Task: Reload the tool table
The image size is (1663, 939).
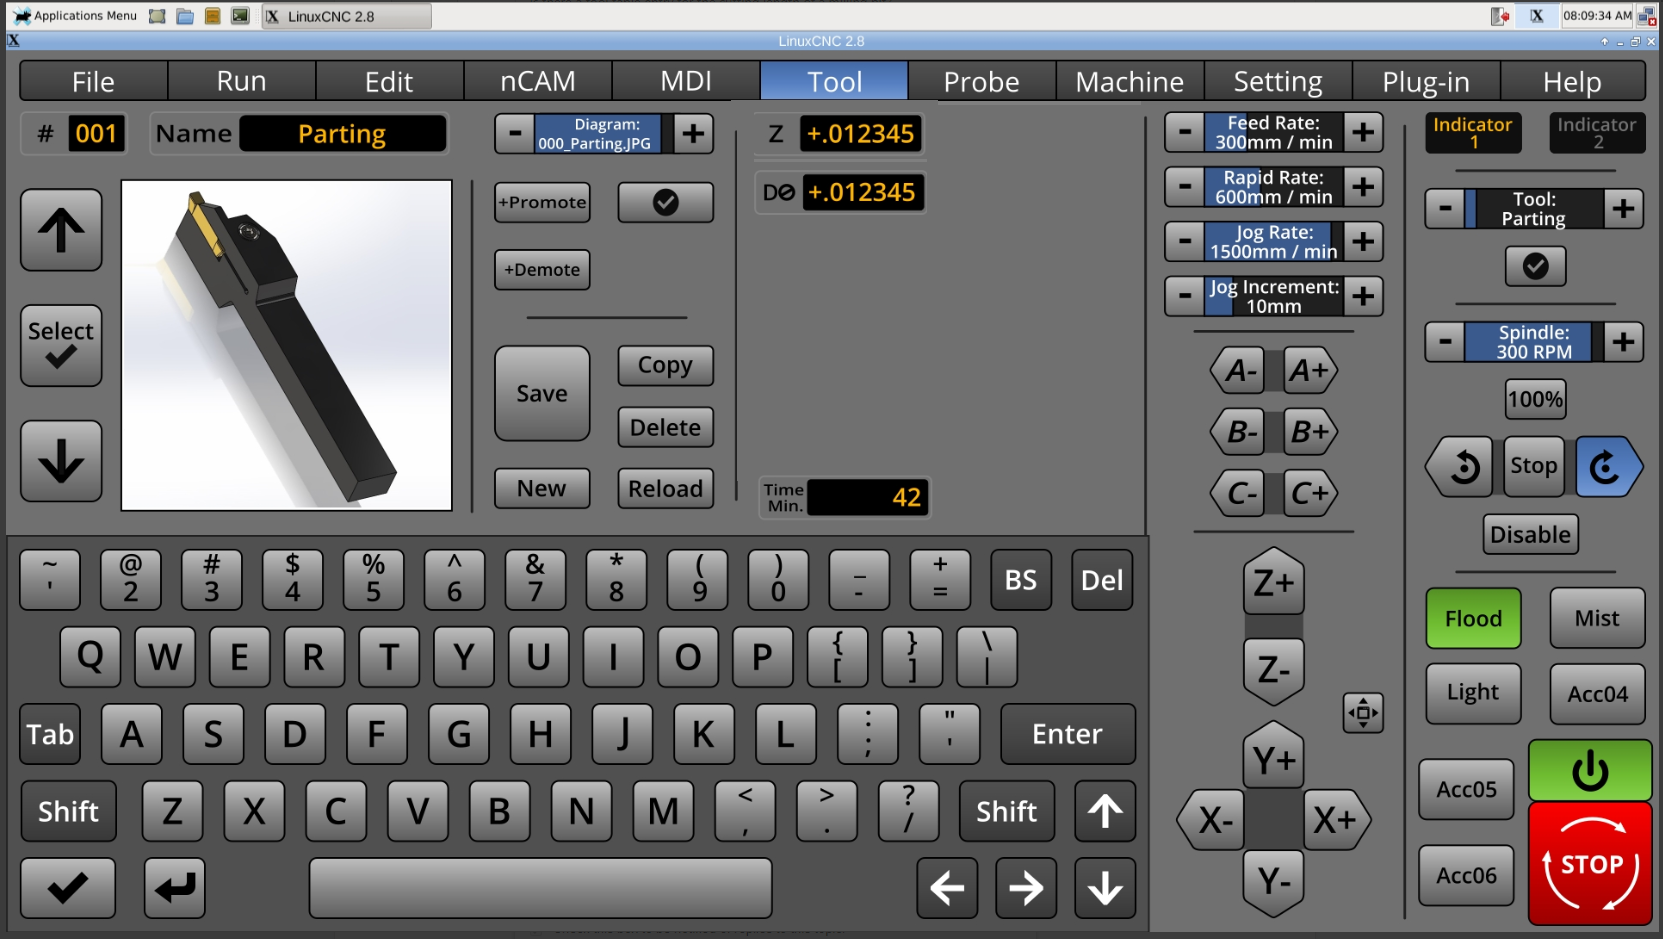Action: click(665, 489)
